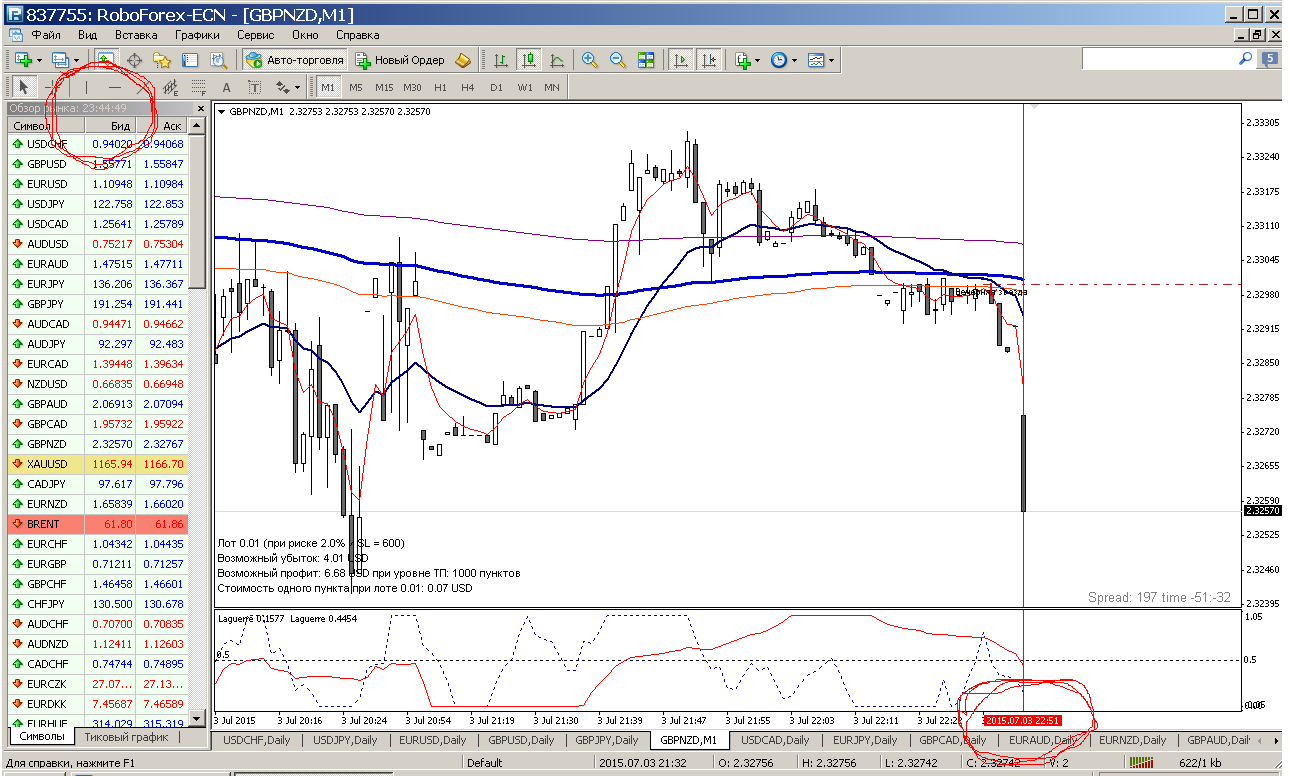Toggle Chart Shift
Image resolution: width=1290 pixels, height=776 pixels.
click(x=709, y=60)
